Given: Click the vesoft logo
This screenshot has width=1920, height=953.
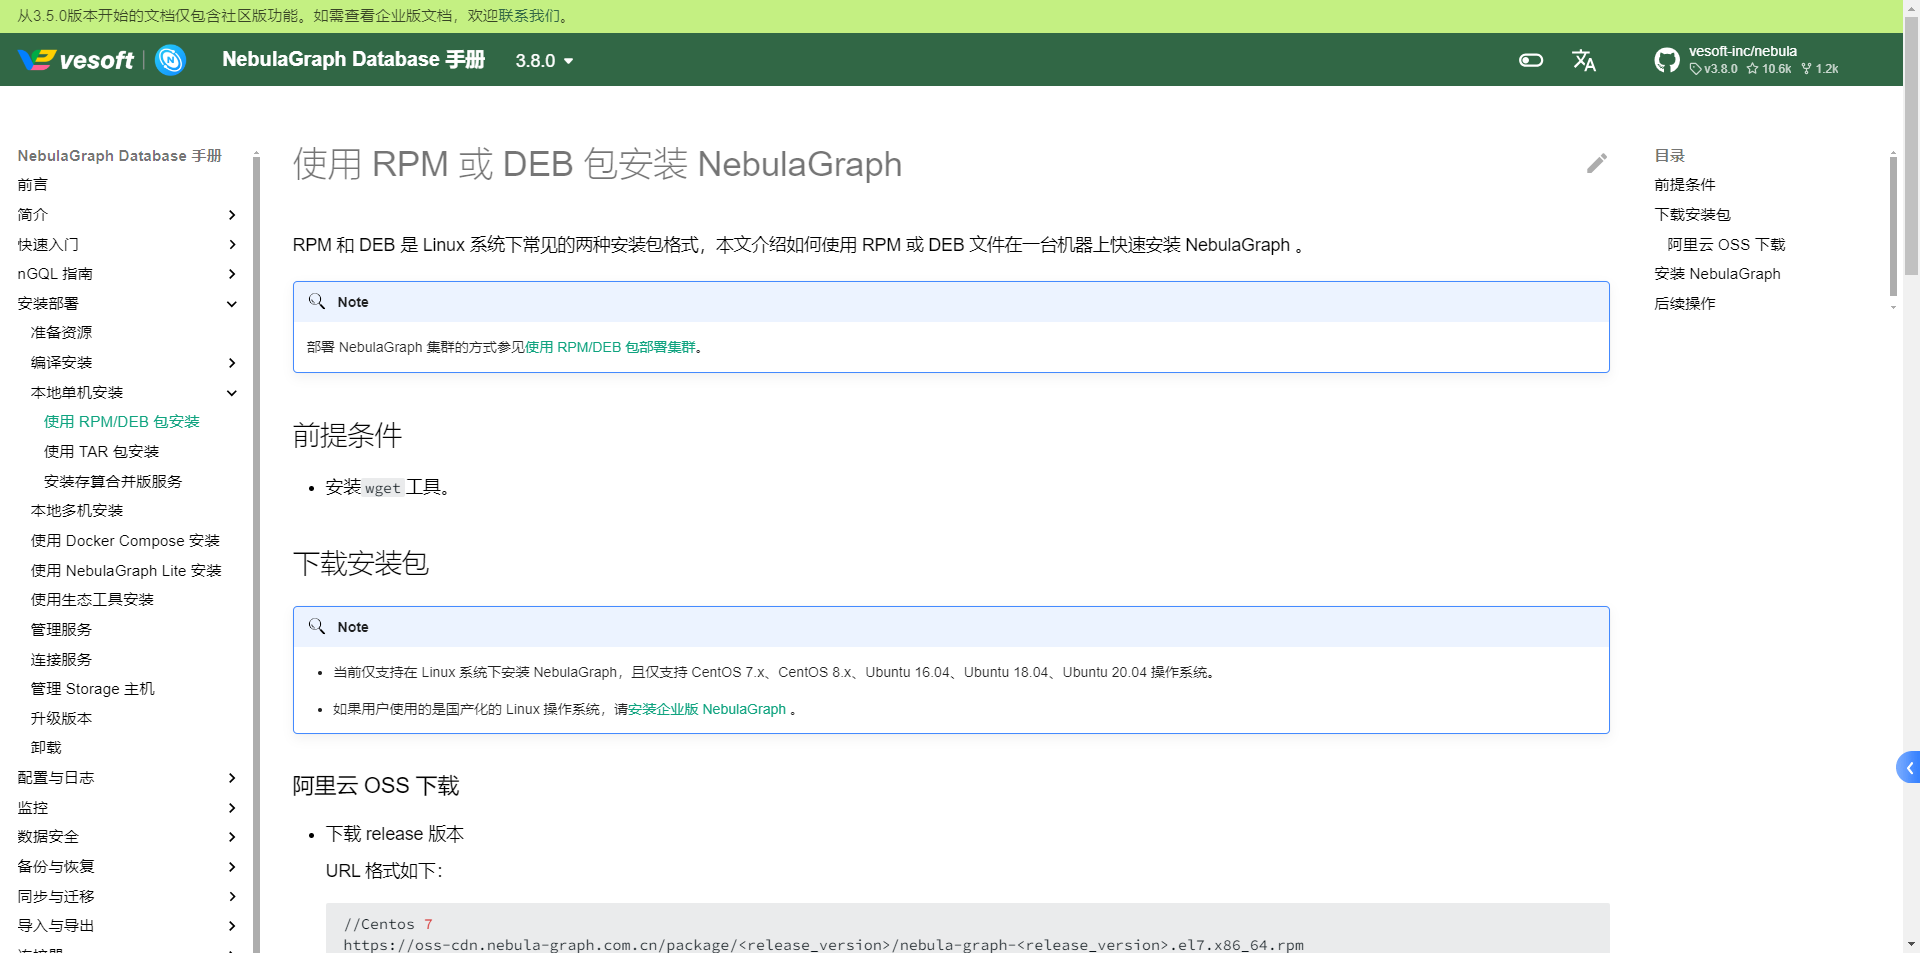Looking at the screenshot, I should 76,60.
